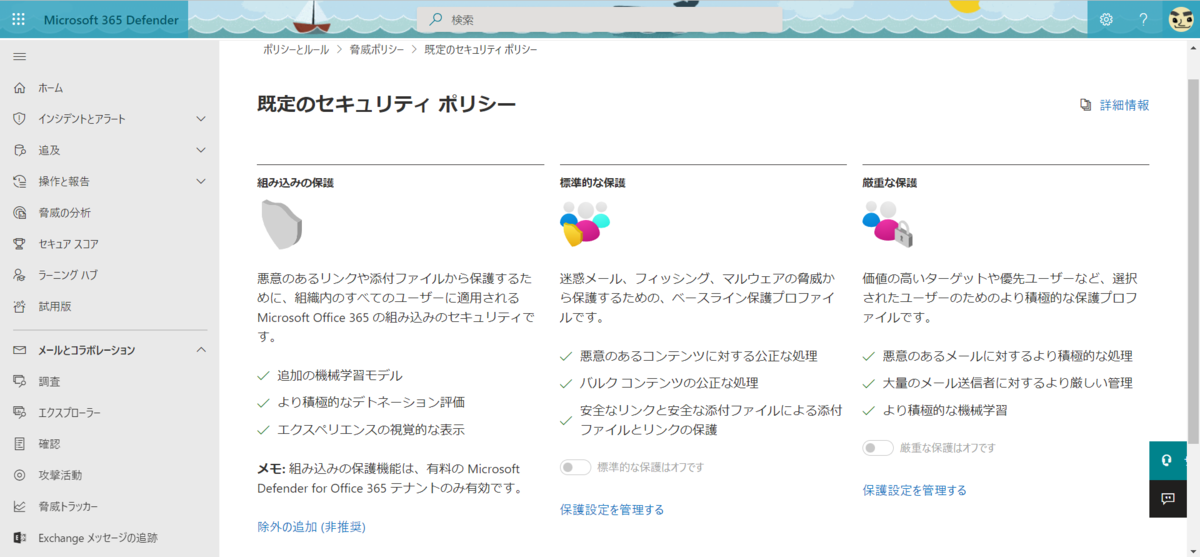Screen dimensions: 1200x557
Task: Click the 組み込みの保護 shield illustration
Action: [x=280, y=224]
